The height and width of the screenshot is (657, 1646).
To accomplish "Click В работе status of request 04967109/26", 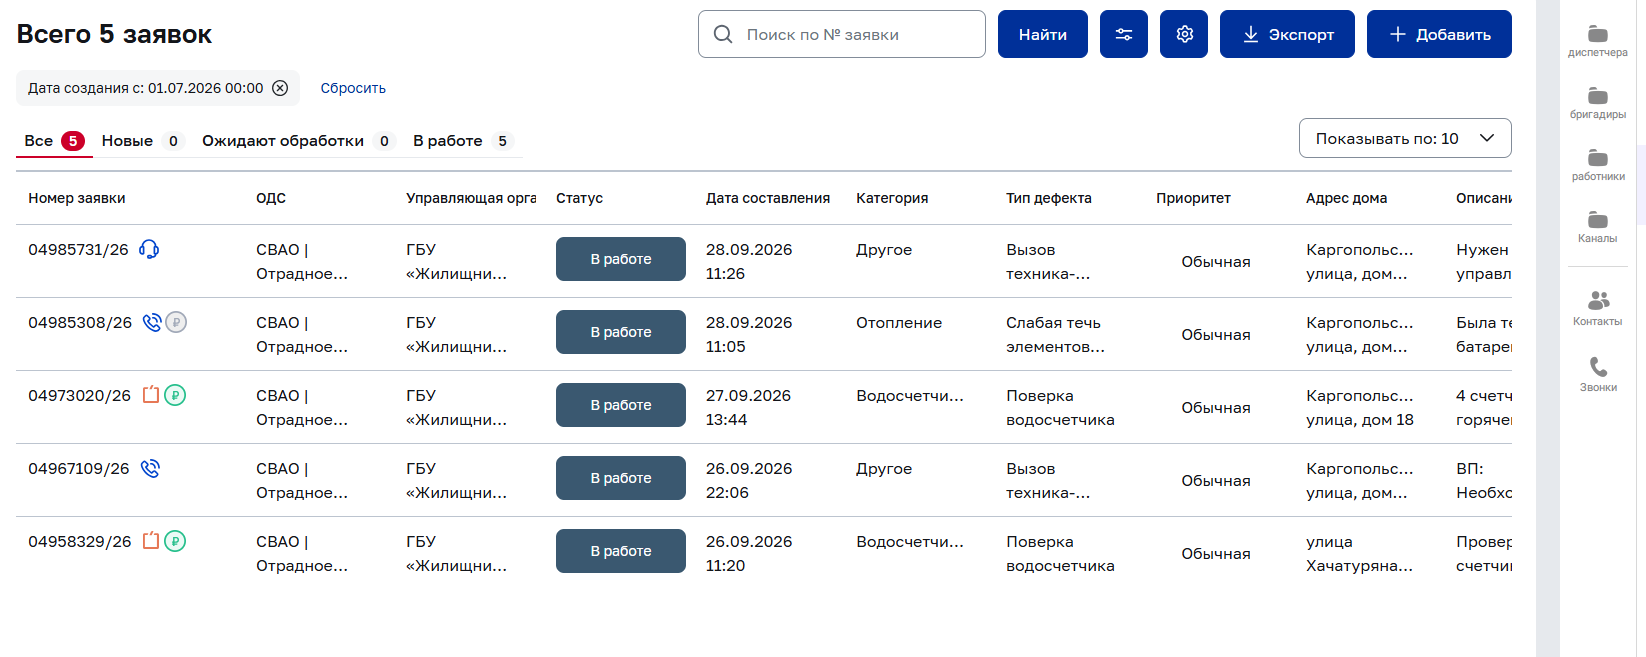I will pos(621,478).
